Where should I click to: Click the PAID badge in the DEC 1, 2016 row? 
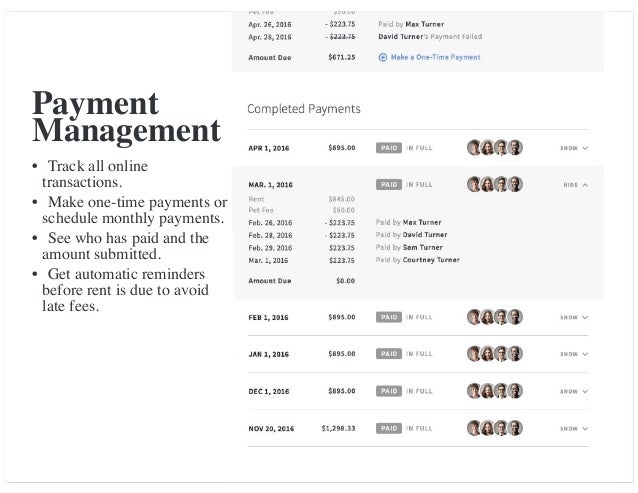(389, 391)
